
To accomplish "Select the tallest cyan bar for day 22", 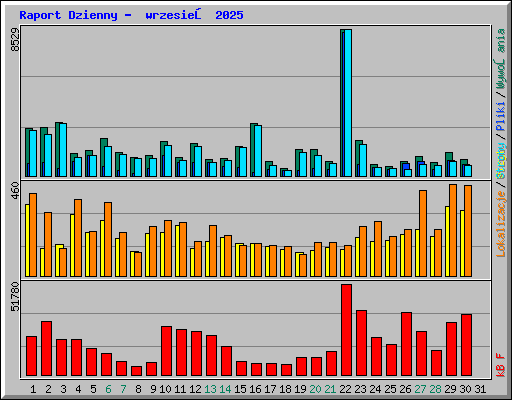I will pyautogui.click(x=348, y=103).
